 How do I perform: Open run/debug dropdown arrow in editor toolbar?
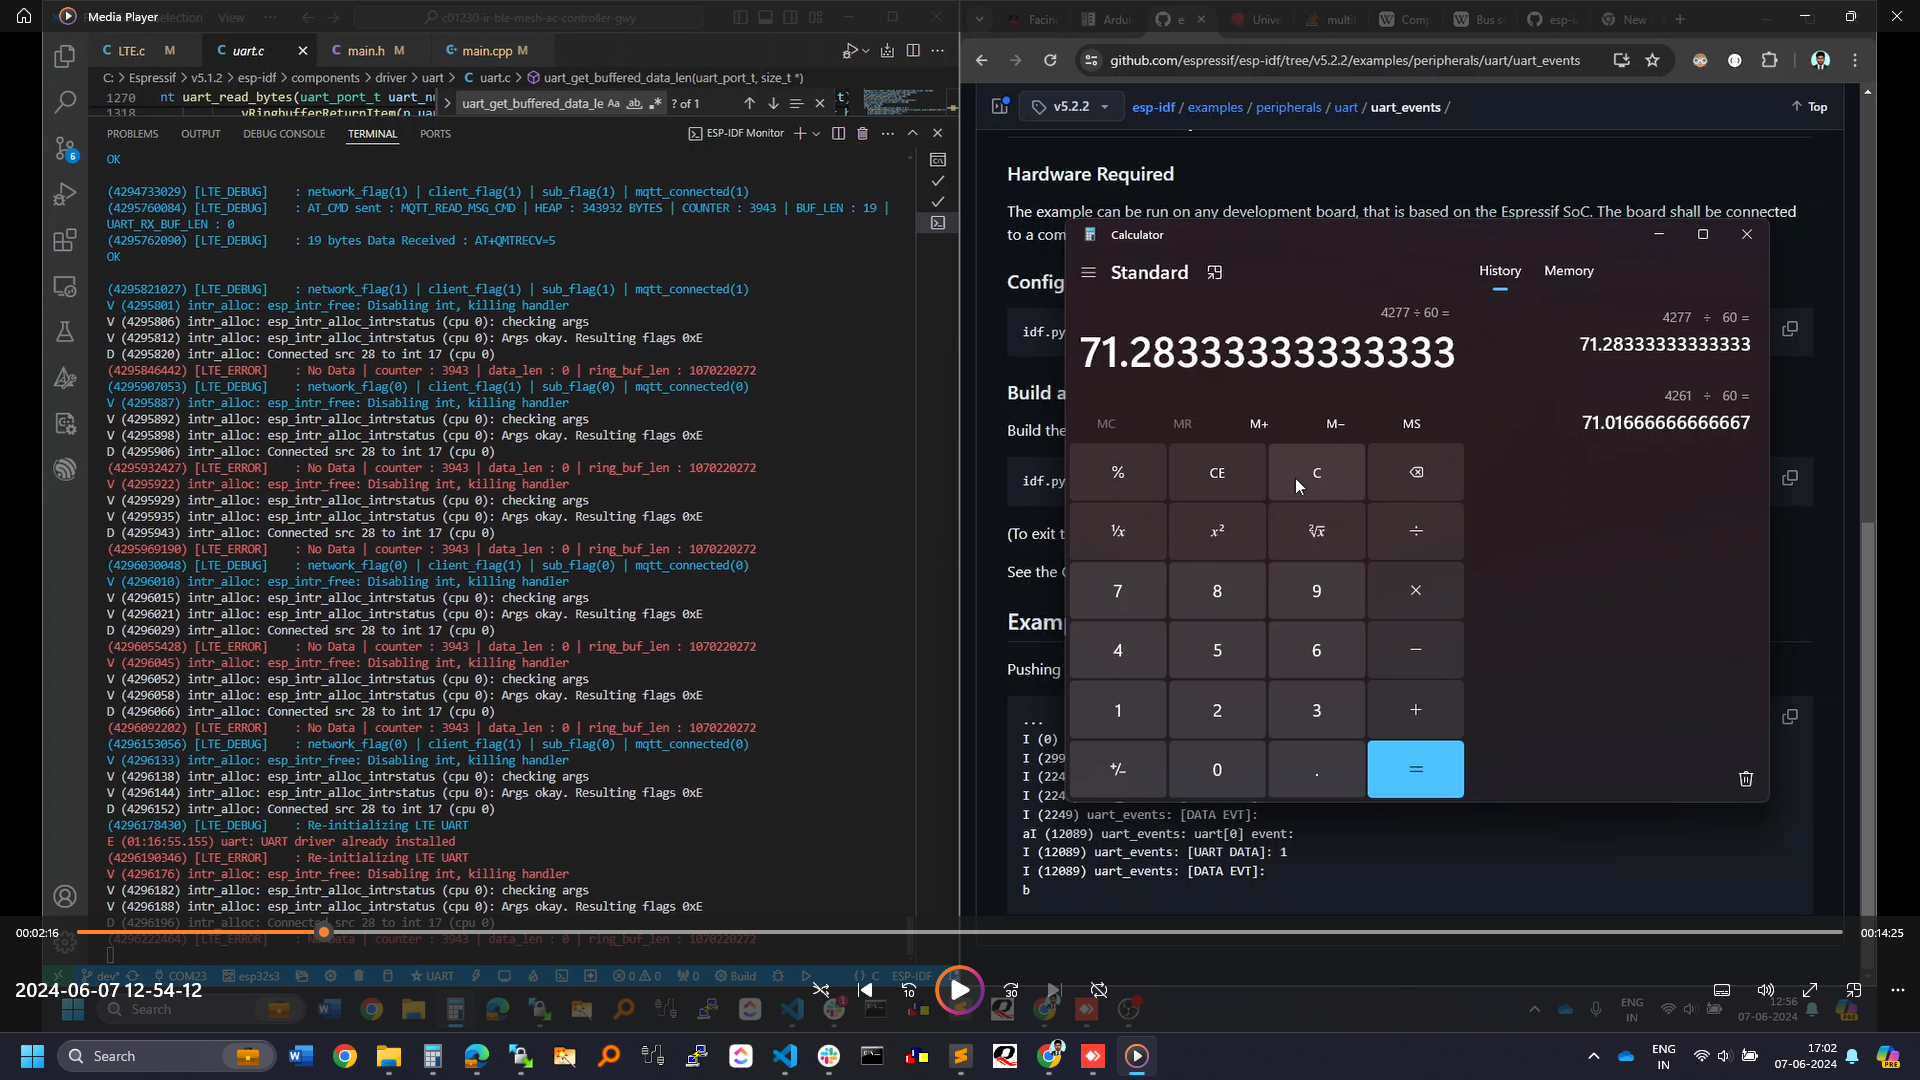click(x=865, y=50)
